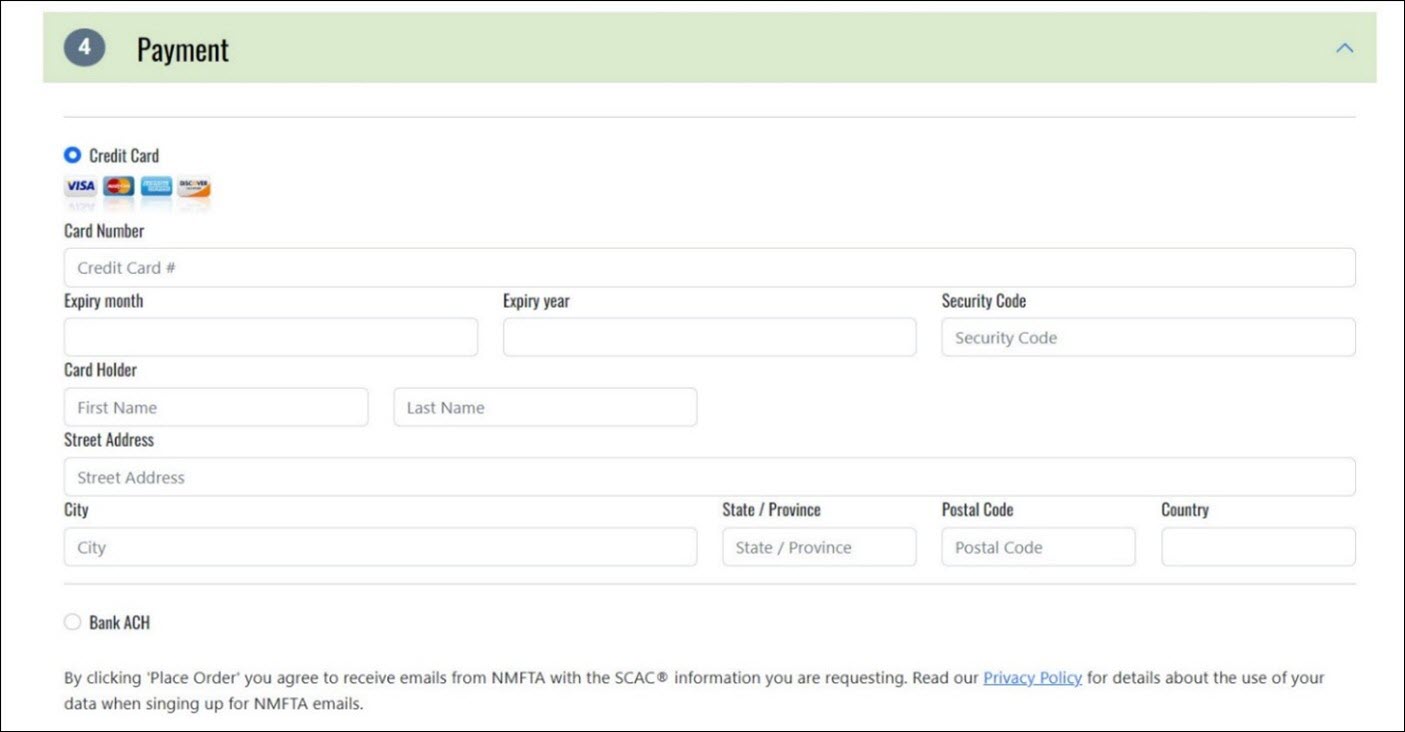This screenshot has width=1405, height=732.
Task: Click the Discover card logo
Action: pos(192,187)
